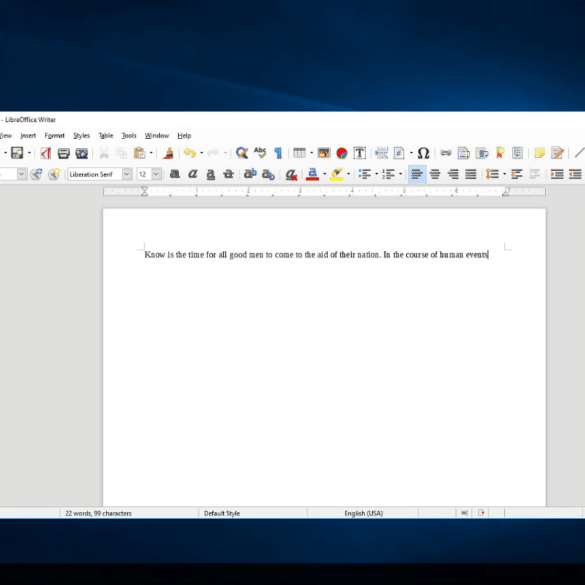The height and width of the screenshot is (585, 585).
Task: Click English (USA) language in status bar
Action: point(364,513)
